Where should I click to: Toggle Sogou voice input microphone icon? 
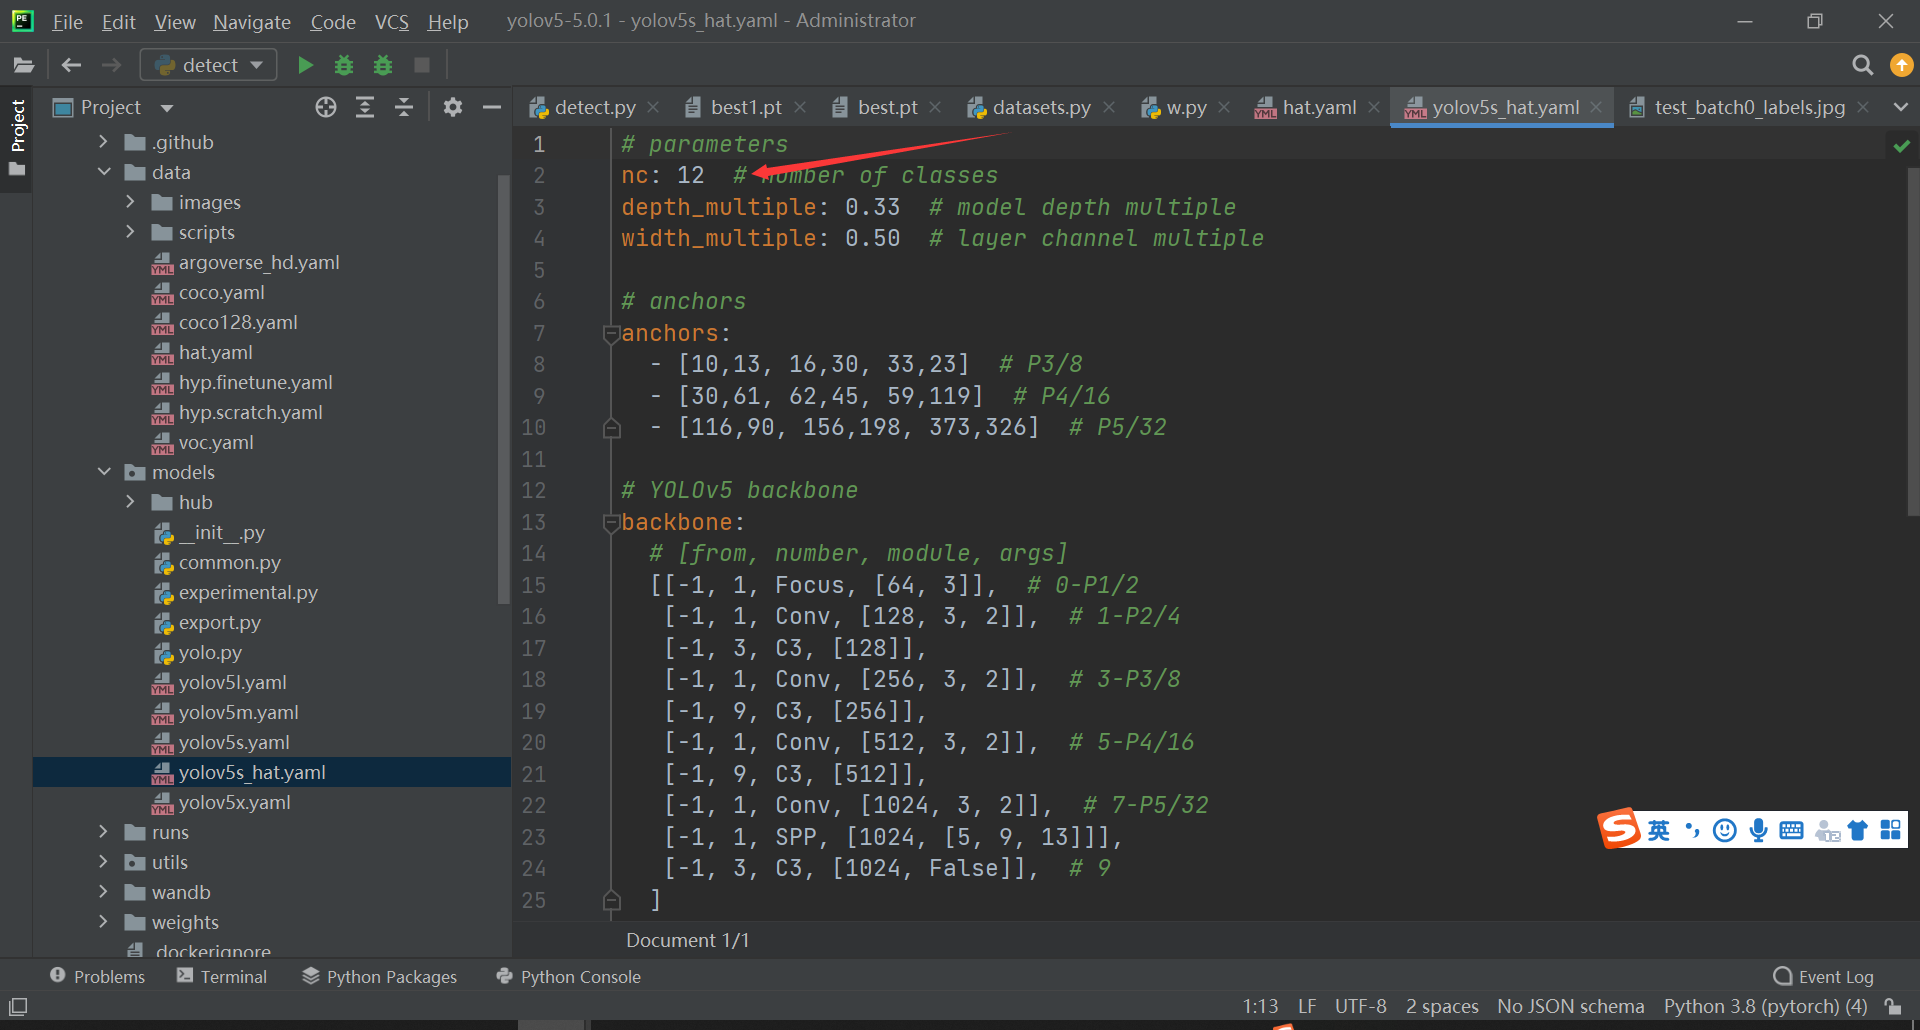pyautogui.click(x=1759, y=830)
